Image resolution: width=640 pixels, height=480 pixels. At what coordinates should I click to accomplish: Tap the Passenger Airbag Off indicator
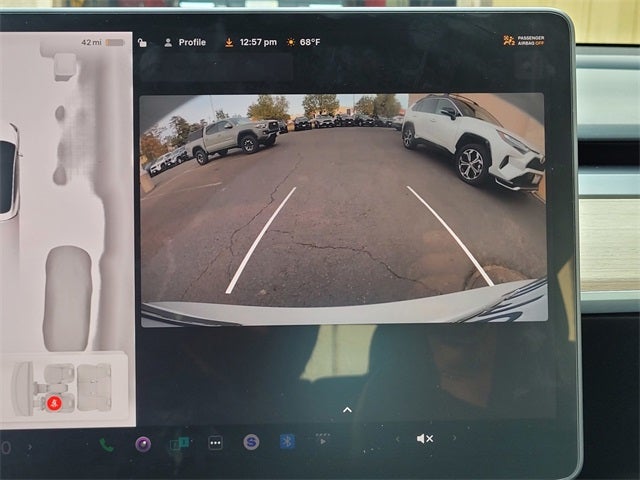(523, 41)
